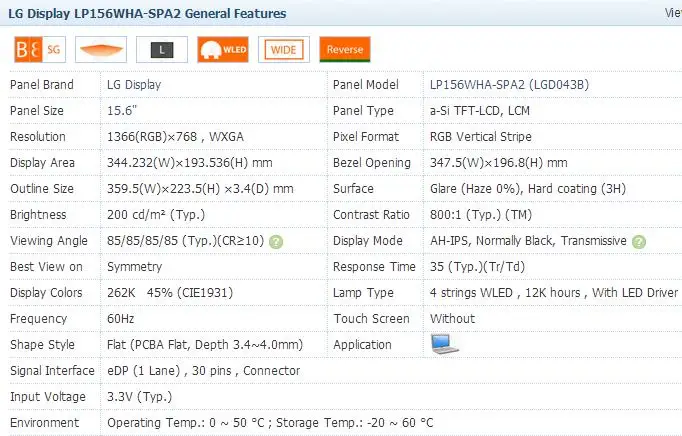
Task: Click the Application label
Action: [x=362, y=345]
